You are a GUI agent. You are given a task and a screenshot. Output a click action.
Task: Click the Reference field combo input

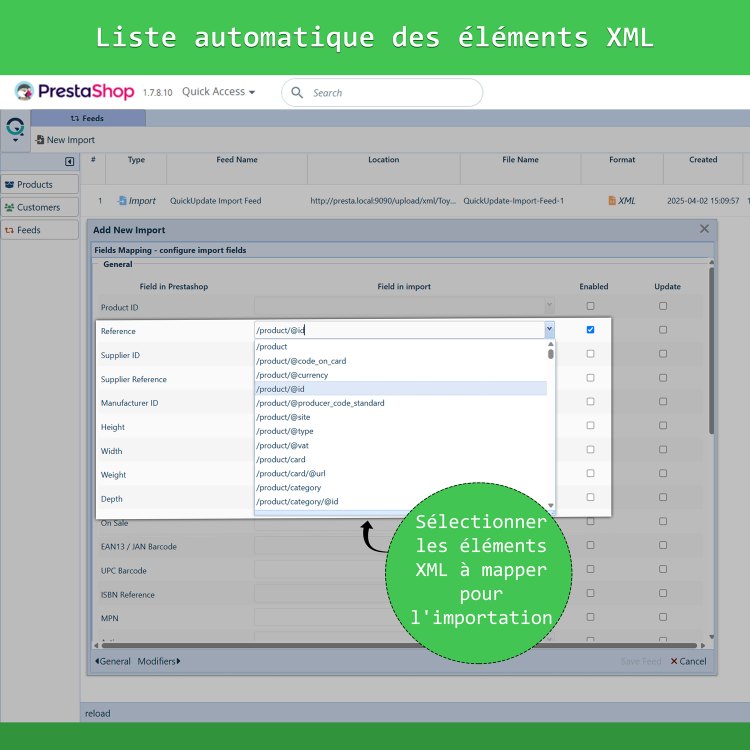pos(399,330)
